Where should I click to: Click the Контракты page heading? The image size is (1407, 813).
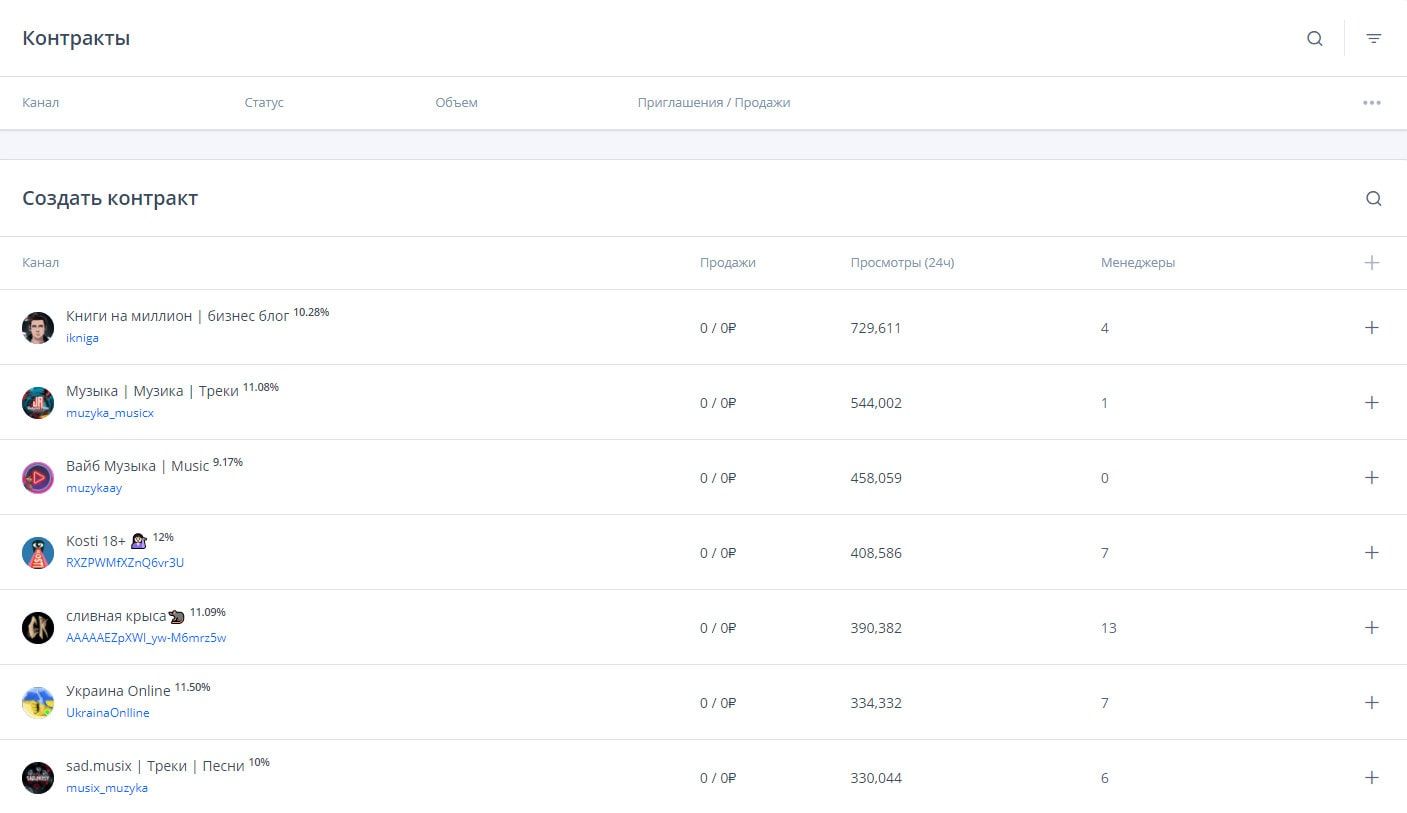pyautogui.click(x=76, y=39)
